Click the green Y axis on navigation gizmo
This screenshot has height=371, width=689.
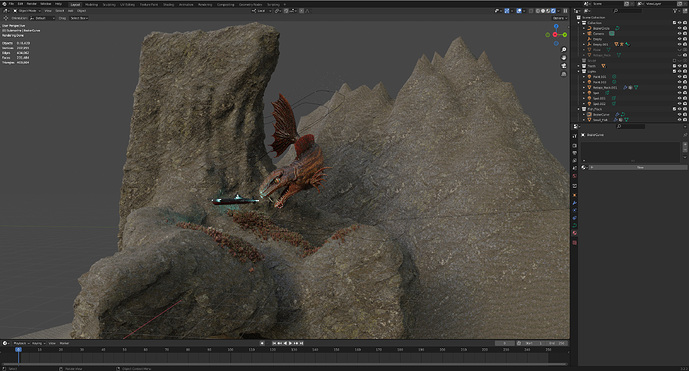(x=565, y=35)
